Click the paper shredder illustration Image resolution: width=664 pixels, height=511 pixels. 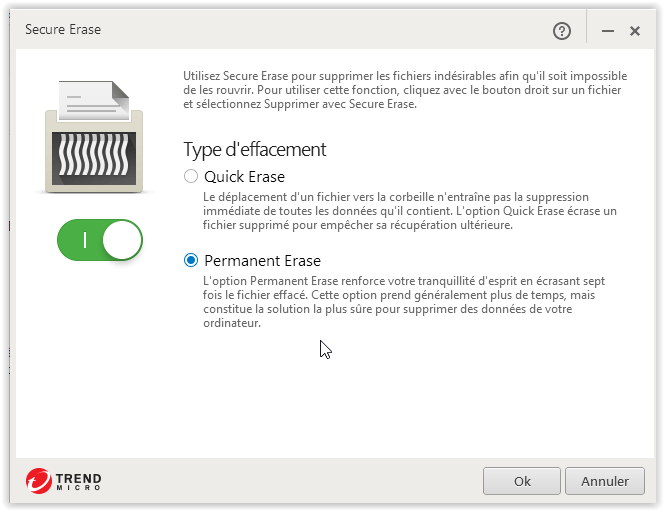coord(94,136)
